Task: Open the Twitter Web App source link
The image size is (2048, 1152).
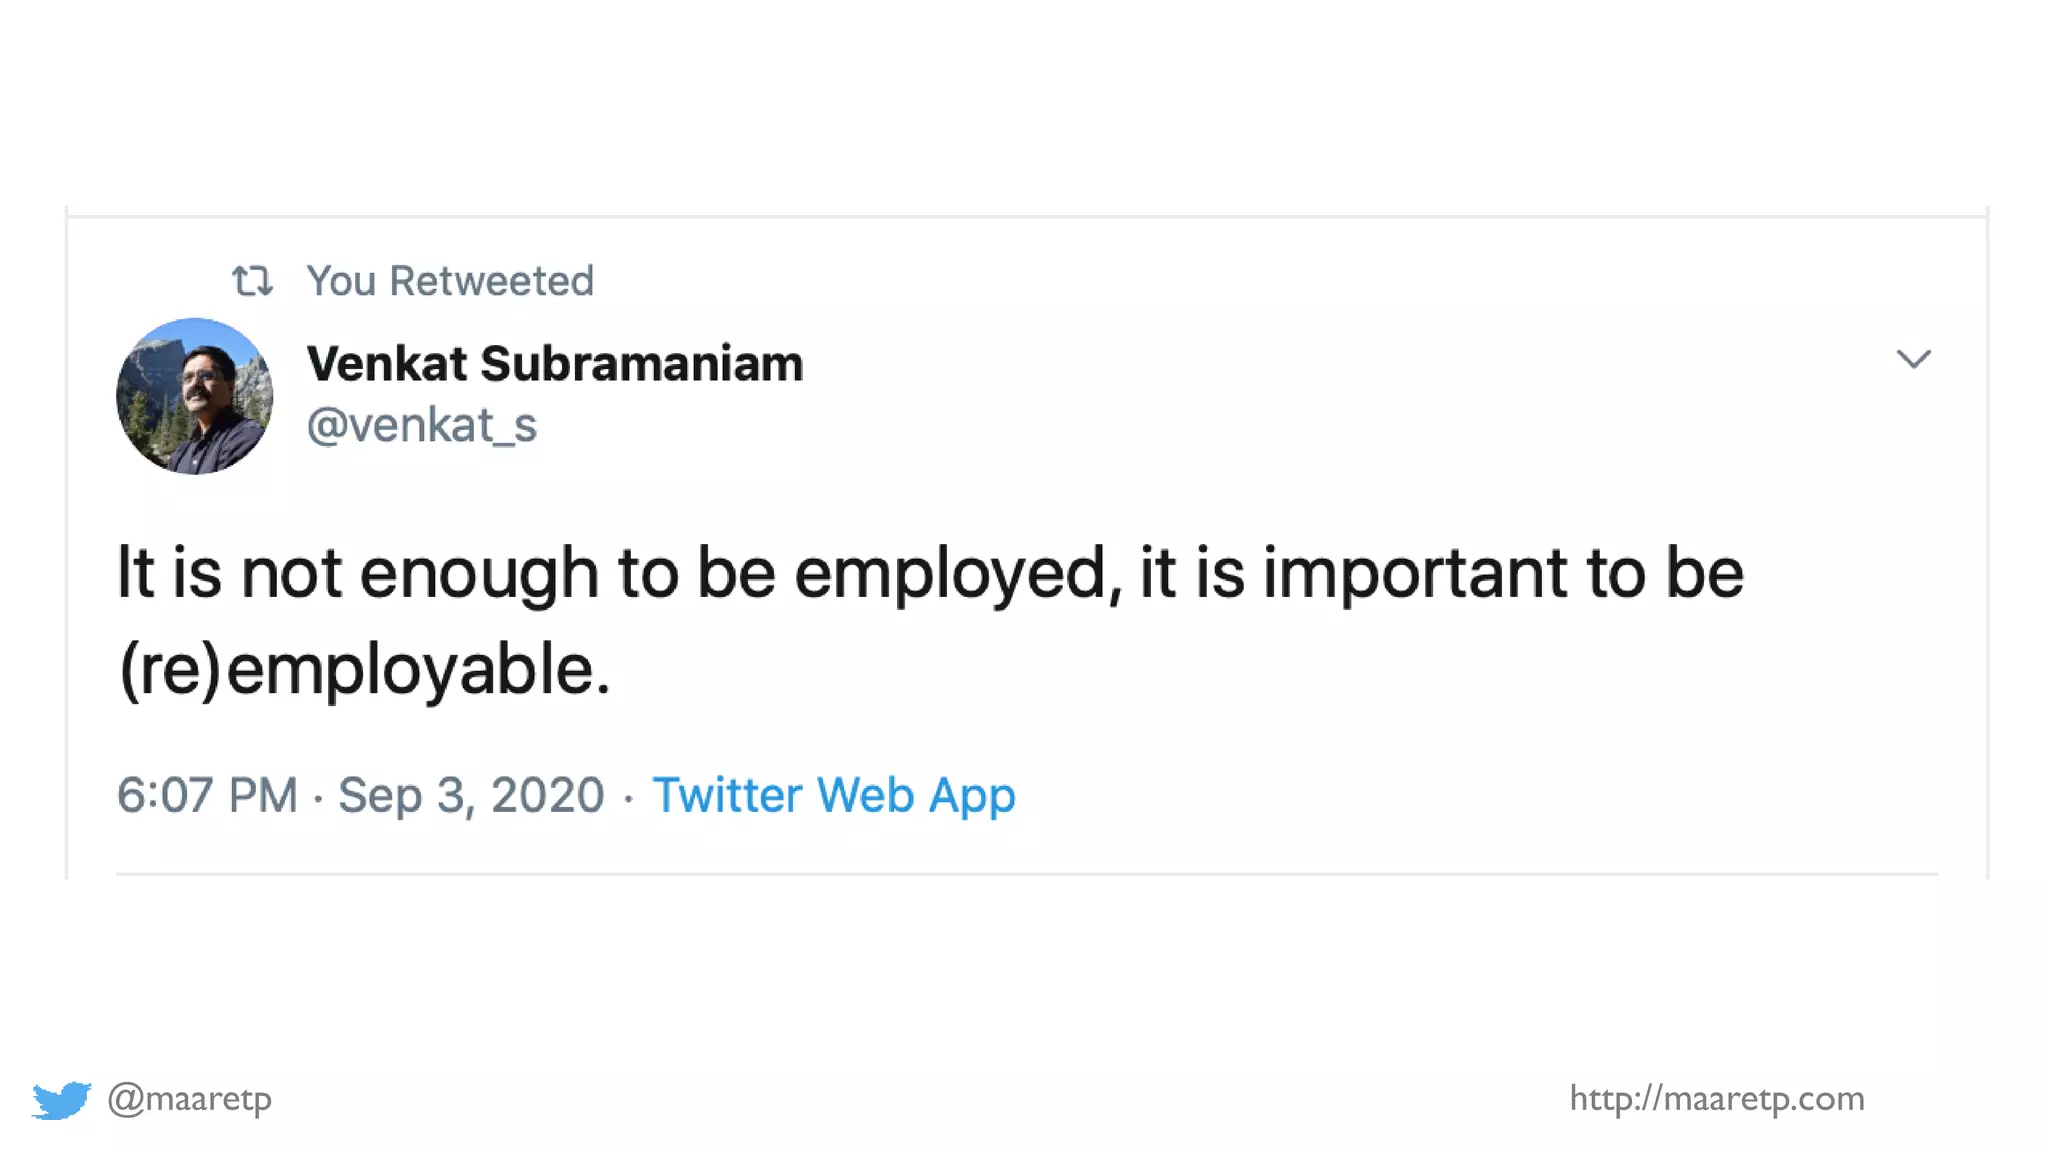Action: pyautogui.click(x=833, y=795)
